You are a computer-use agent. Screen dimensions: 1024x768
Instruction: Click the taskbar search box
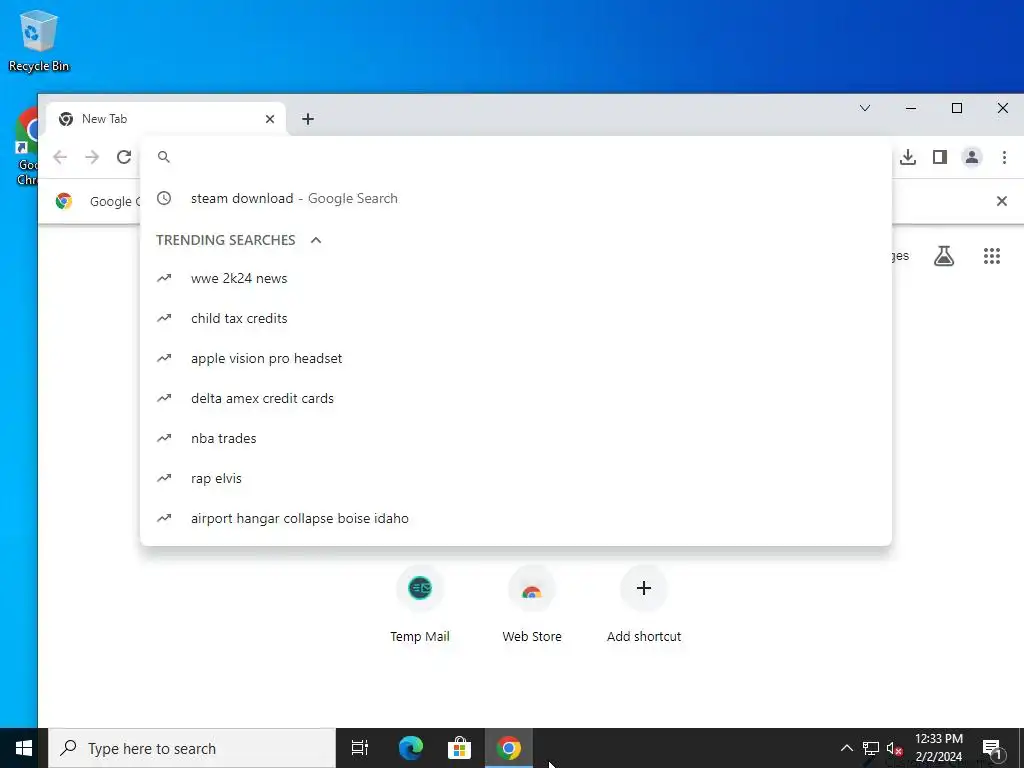pyautogui.click(x=192, y=748)
